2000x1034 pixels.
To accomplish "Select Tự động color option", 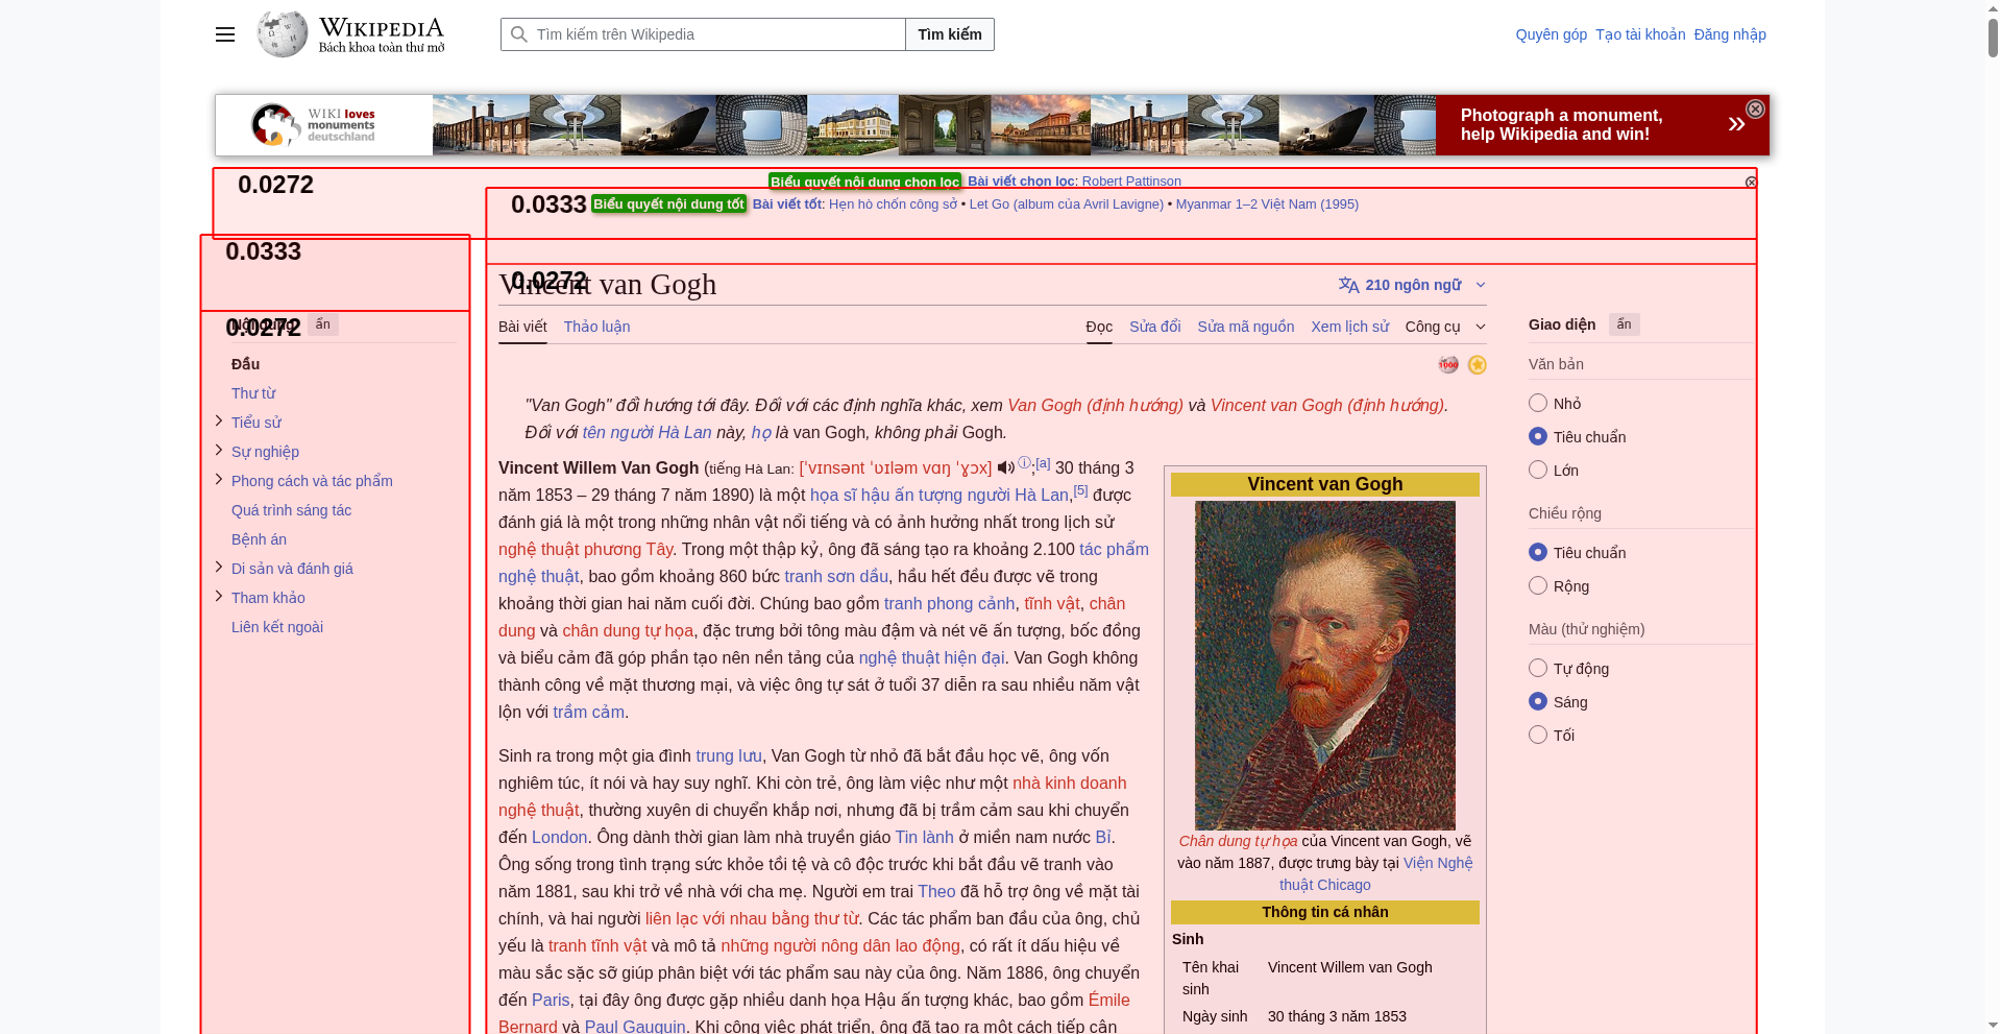I will [1538, 668].
